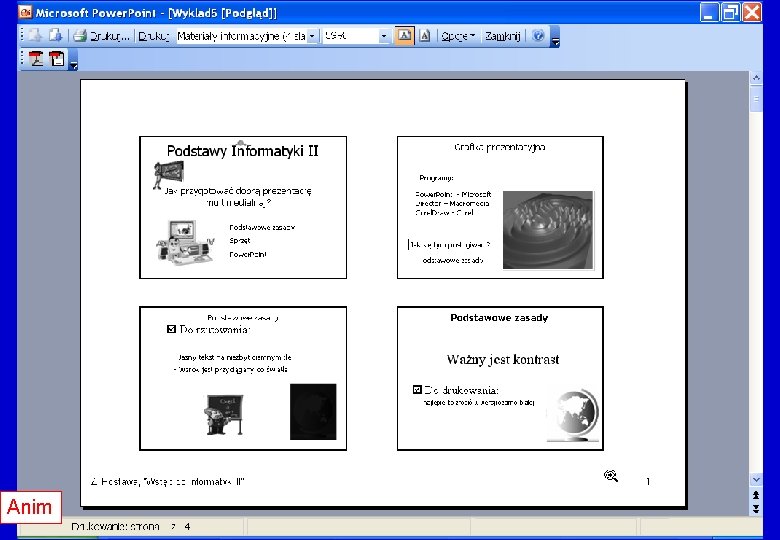This screenshot has width=780, height=540.
Task: Open the Opcje options menu
Action: coord(458,36)
